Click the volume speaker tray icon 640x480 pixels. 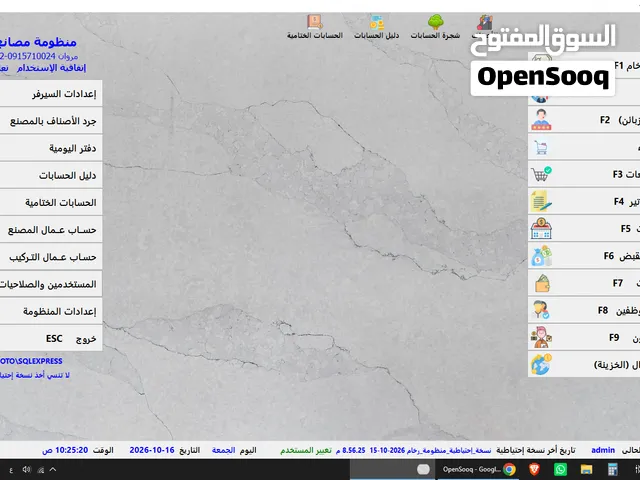point(27,470)
